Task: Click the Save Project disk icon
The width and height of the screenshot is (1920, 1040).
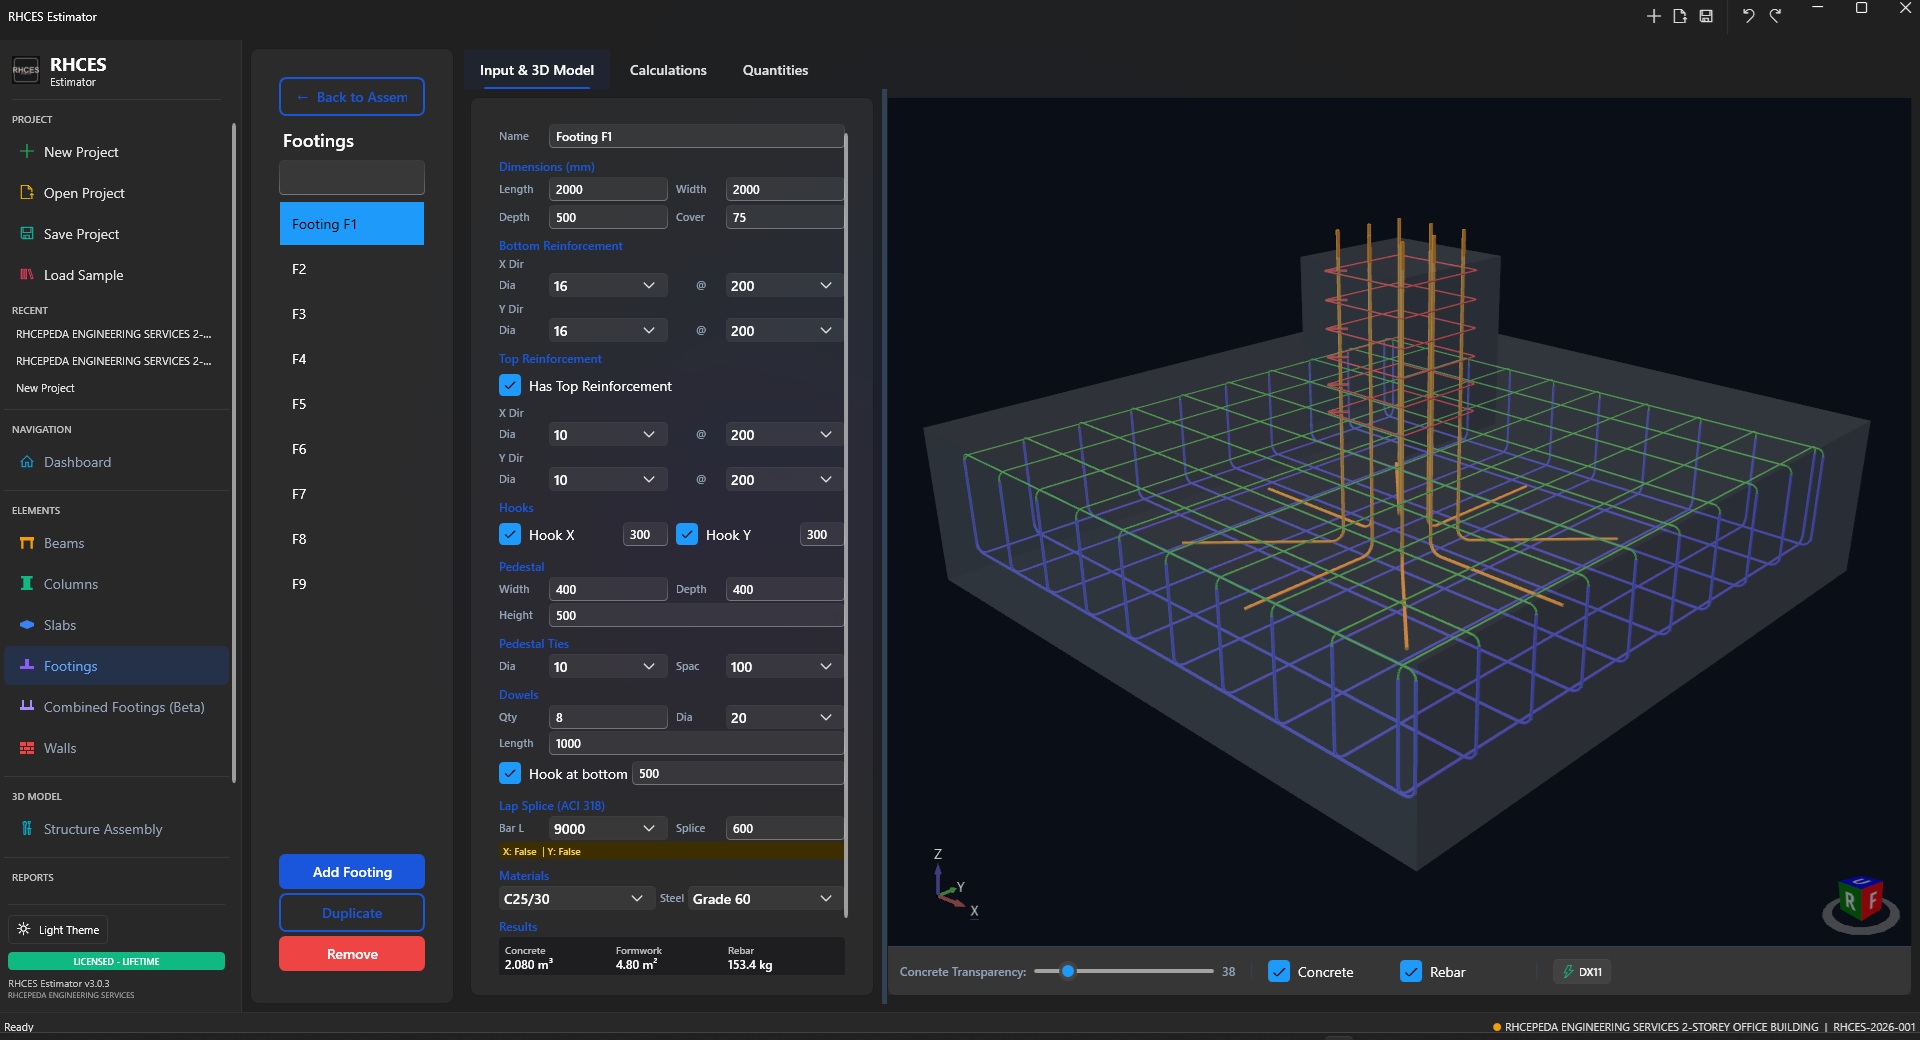Action: (x=27, y=233)
